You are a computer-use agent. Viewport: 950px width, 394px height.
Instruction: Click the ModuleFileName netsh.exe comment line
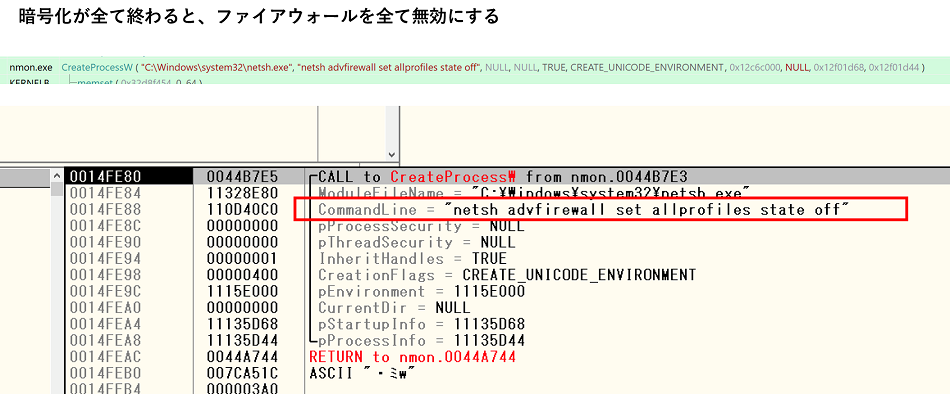coord(534,193)
